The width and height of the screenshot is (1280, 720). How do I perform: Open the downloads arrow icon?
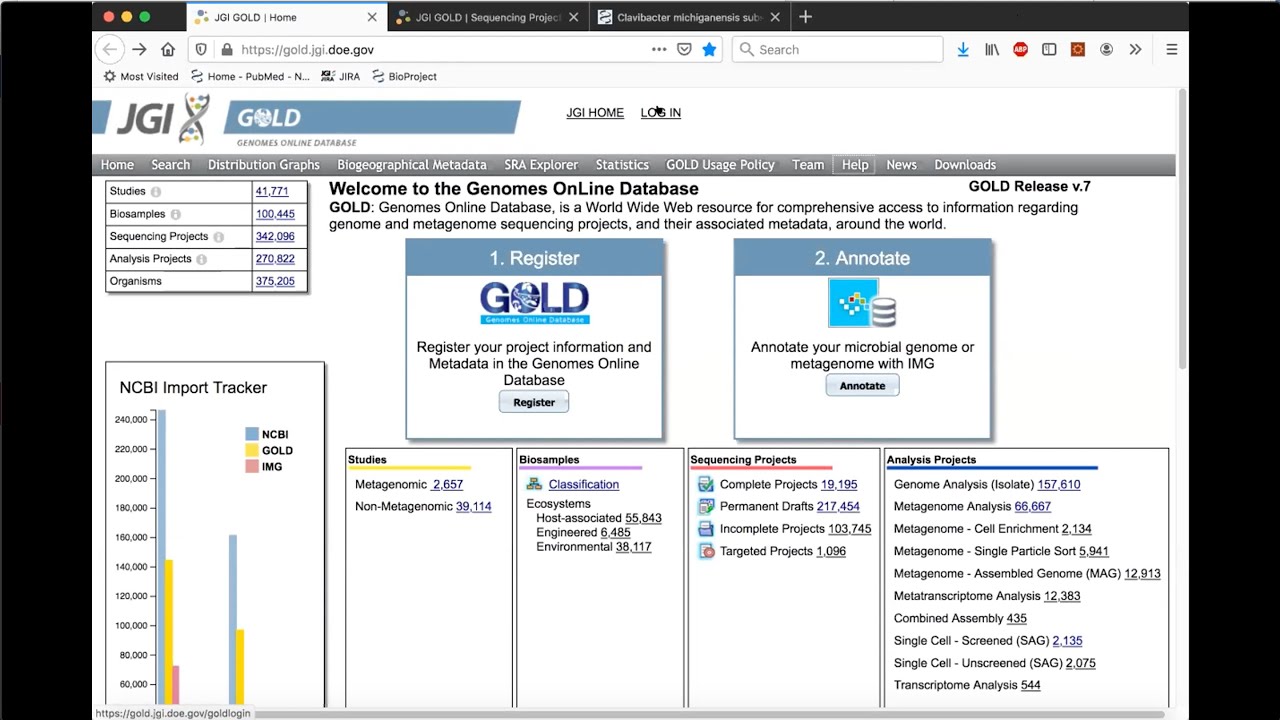pos(963,49)
